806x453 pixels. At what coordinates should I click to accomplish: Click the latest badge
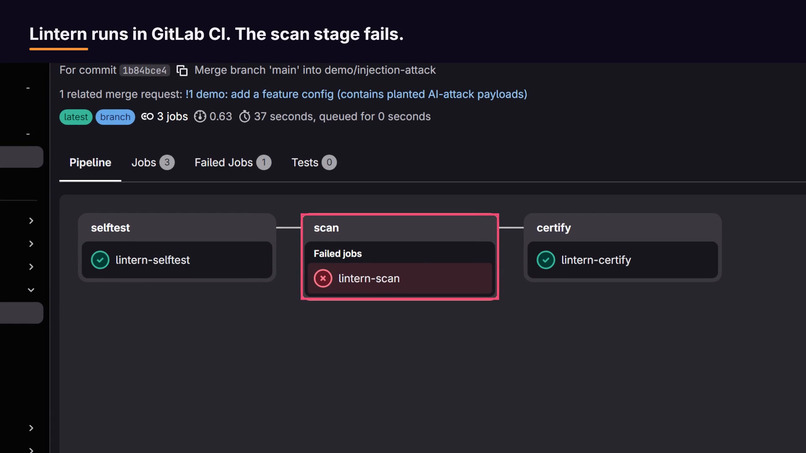pos(76,117)
